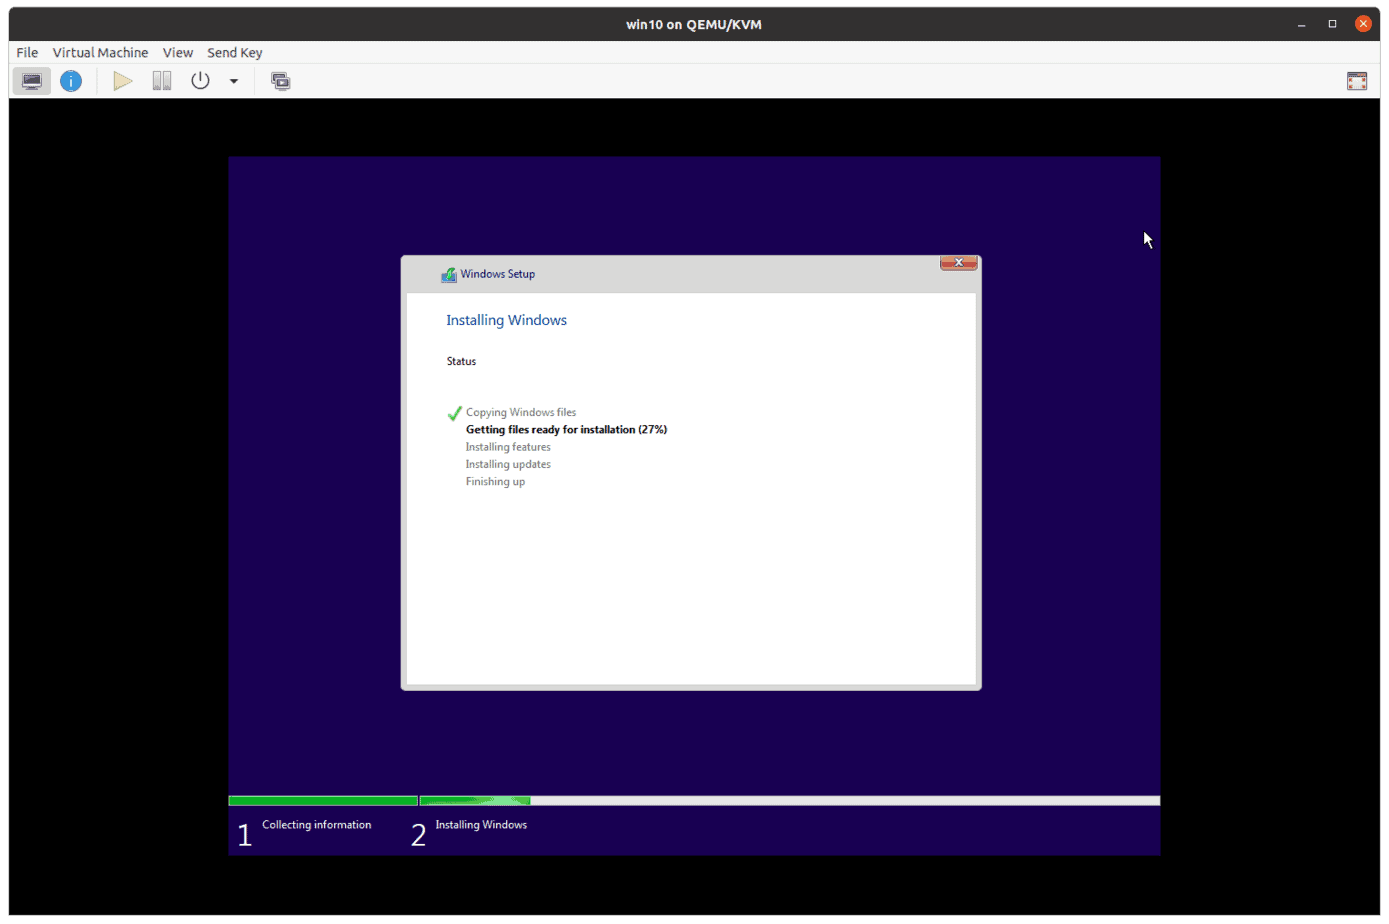Click the Collecting information progress bar
The width and height of the screenshot is (1389, 924).
tap(323, 801)
